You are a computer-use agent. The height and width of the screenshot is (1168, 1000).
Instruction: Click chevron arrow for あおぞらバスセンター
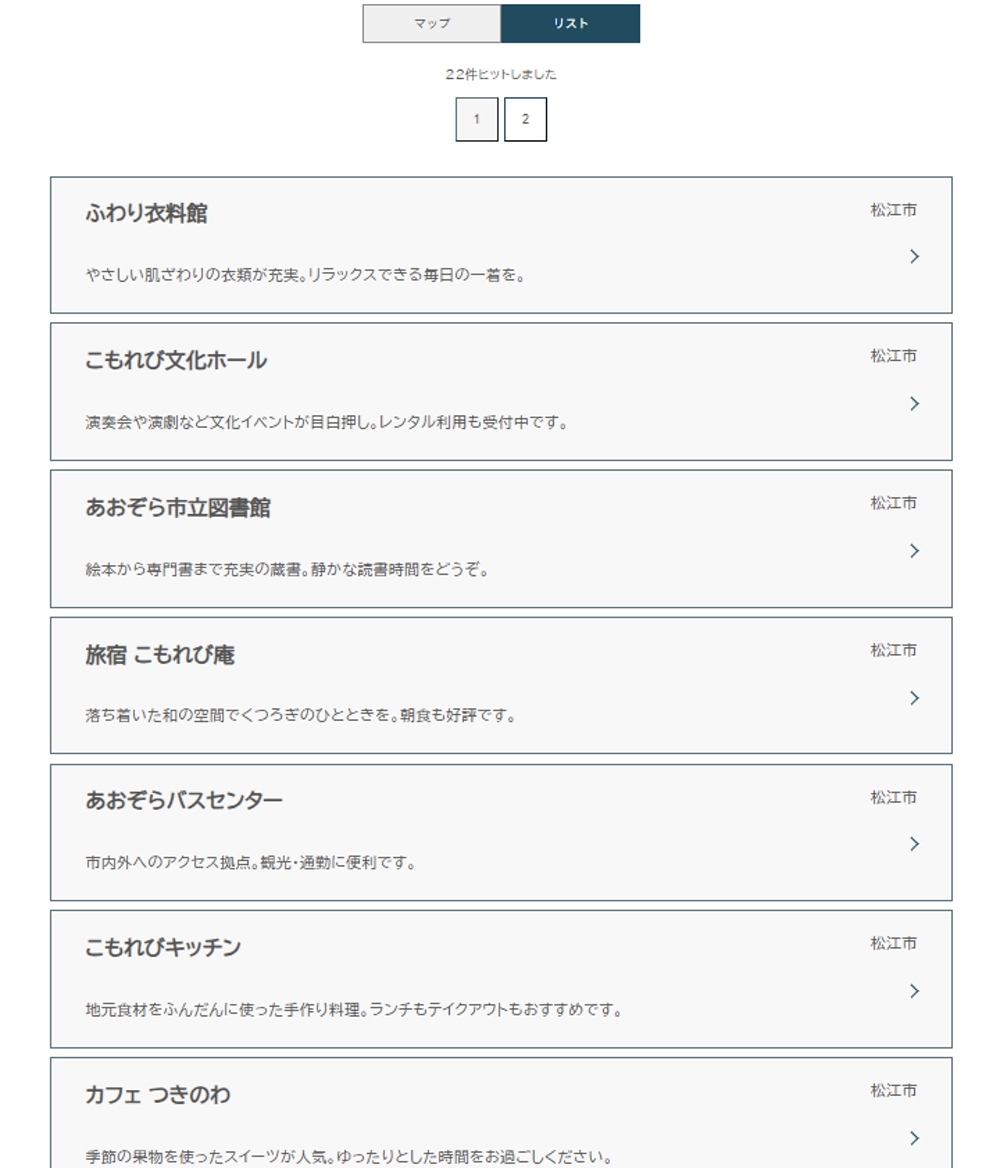(914, 844)
